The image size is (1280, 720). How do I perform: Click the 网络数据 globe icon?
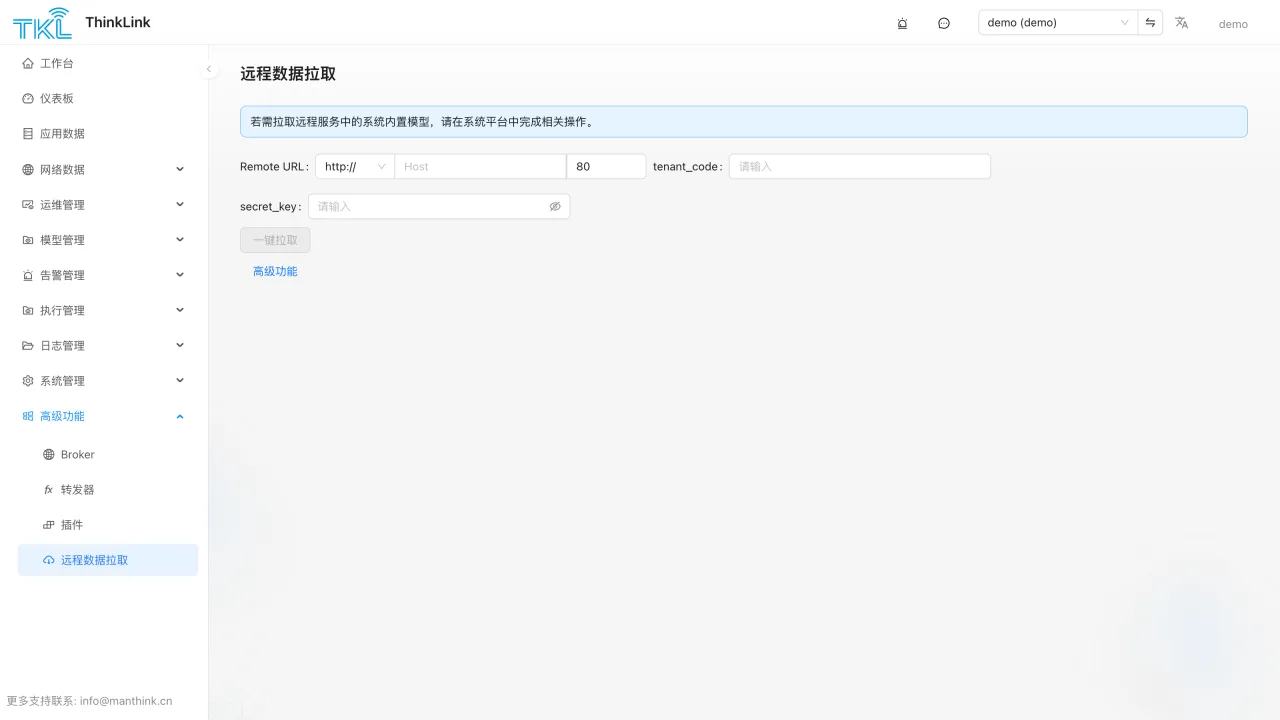tap(28, 169)
